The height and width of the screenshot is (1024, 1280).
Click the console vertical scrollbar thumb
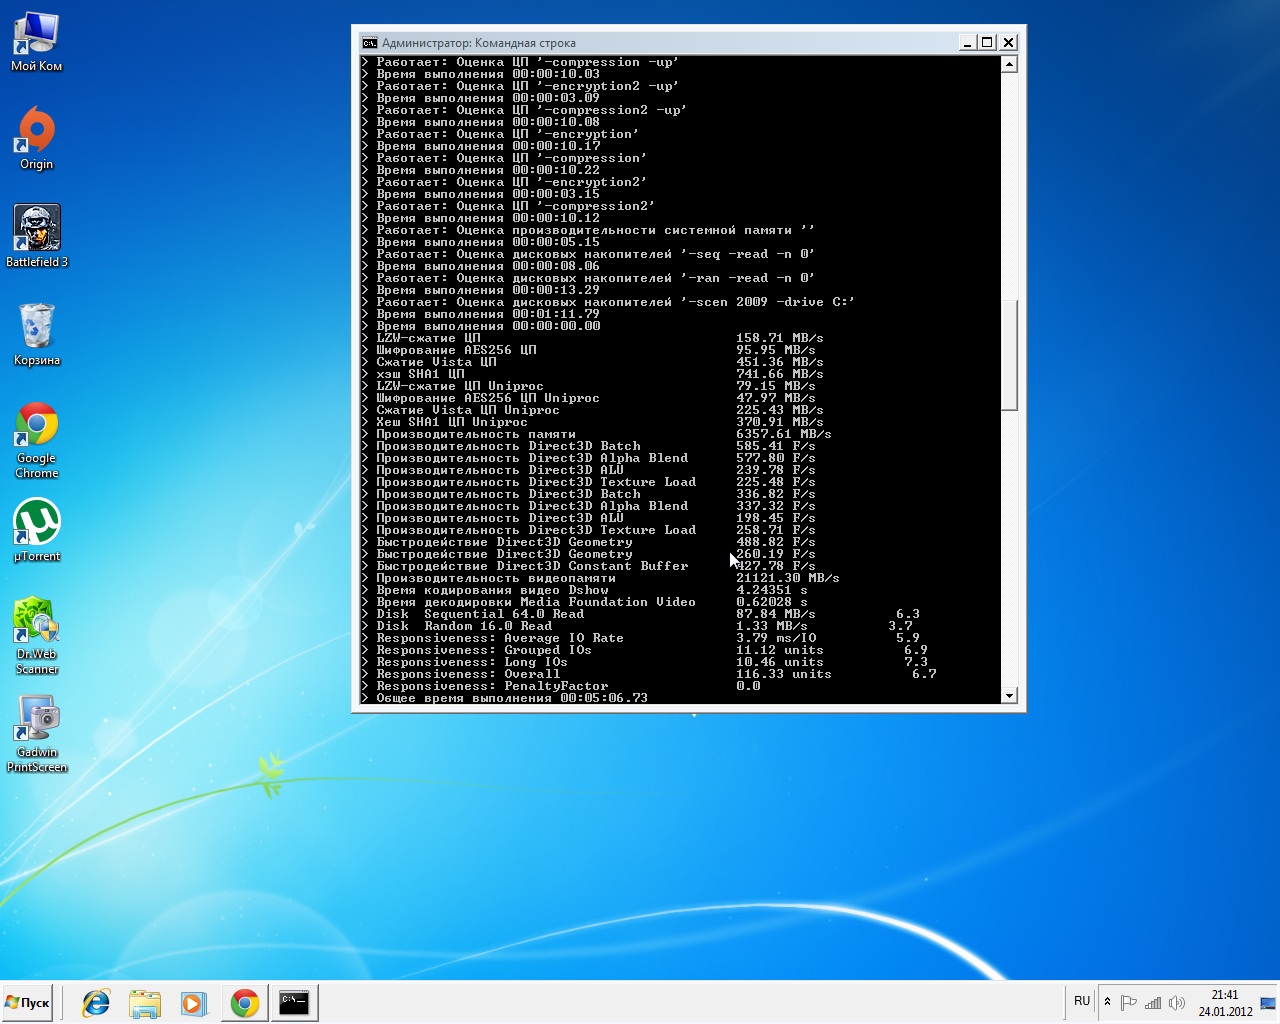(1009, 355)
